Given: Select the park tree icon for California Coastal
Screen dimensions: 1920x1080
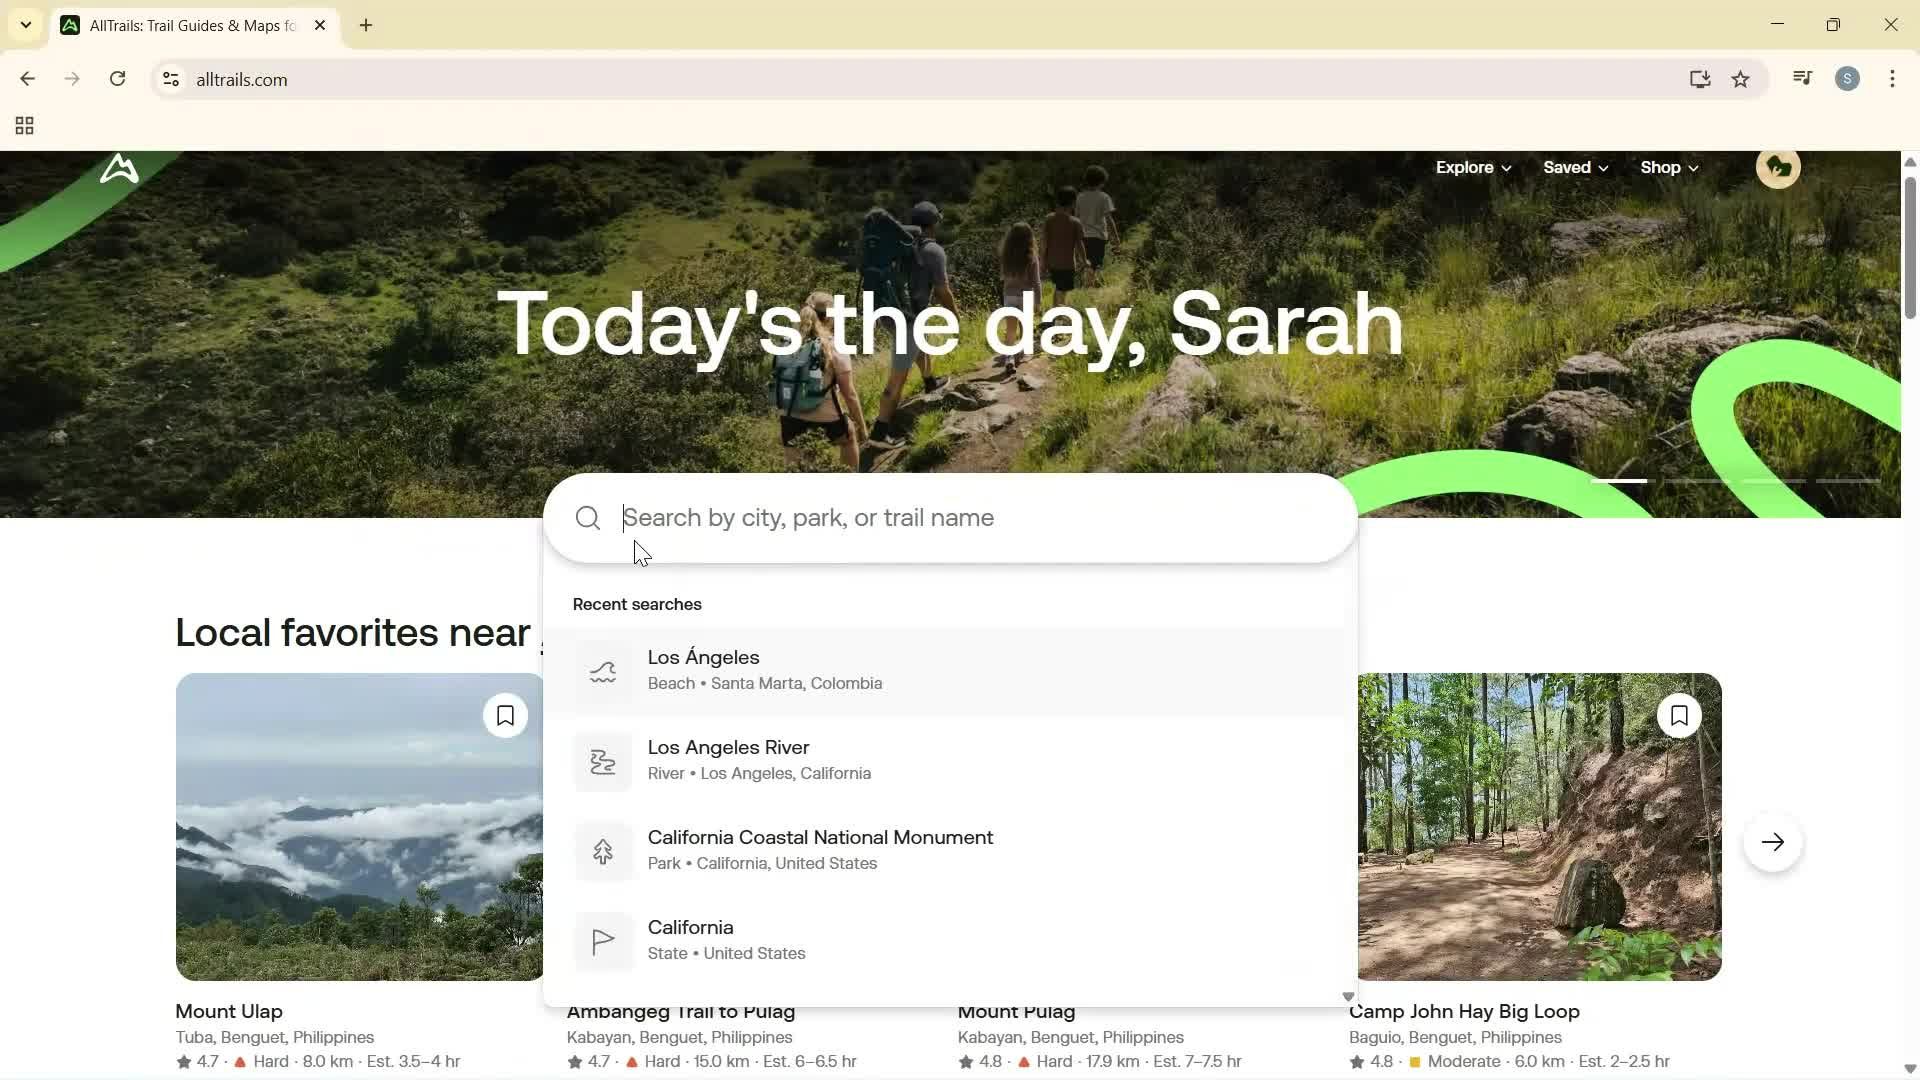Looking at the screenshot, I should [602, 851].
